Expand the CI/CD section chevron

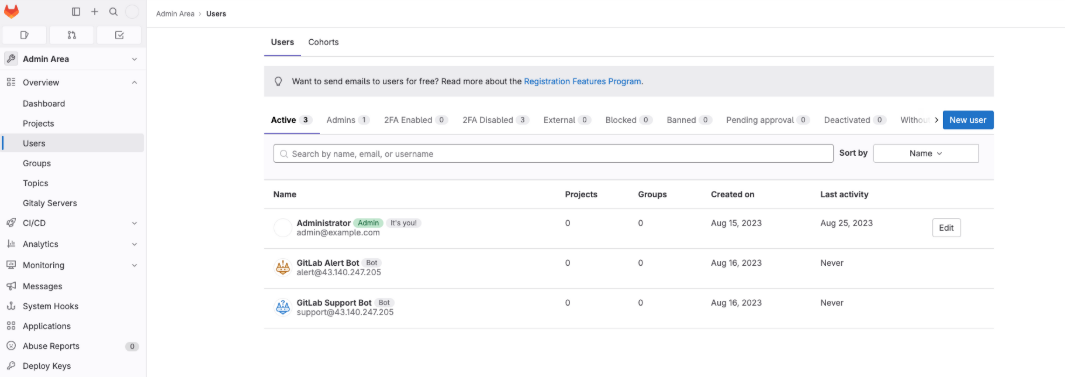(134, 223)
